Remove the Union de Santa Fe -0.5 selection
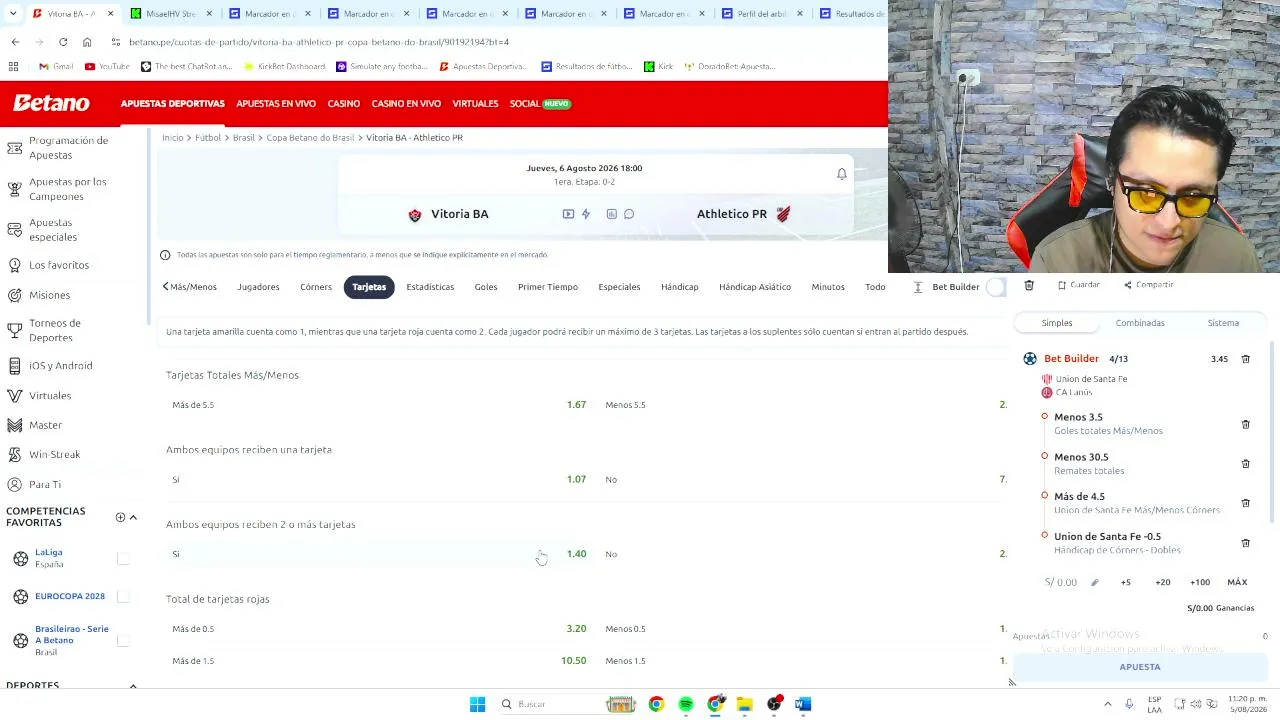 point(1245,543)
